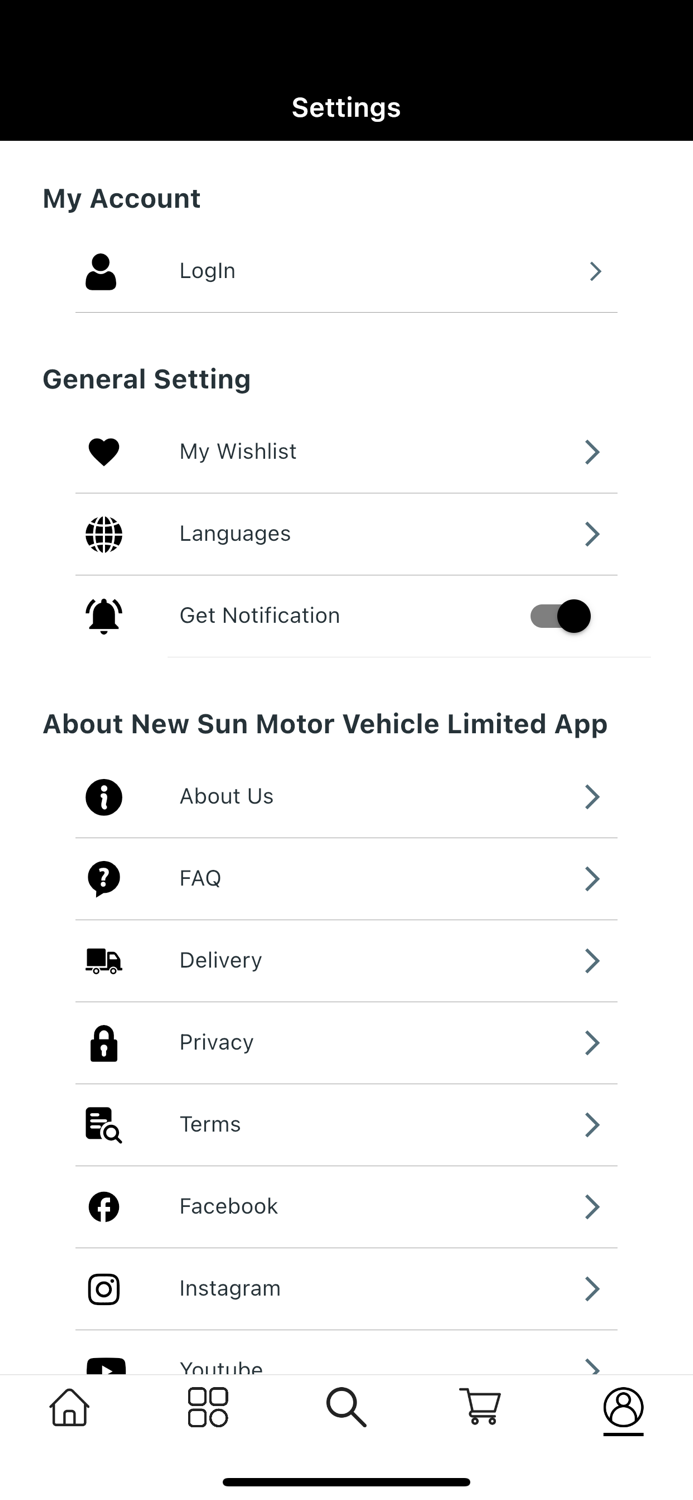
Task: Select the question mark icon beside FAQ
Action: coord(103,879)
